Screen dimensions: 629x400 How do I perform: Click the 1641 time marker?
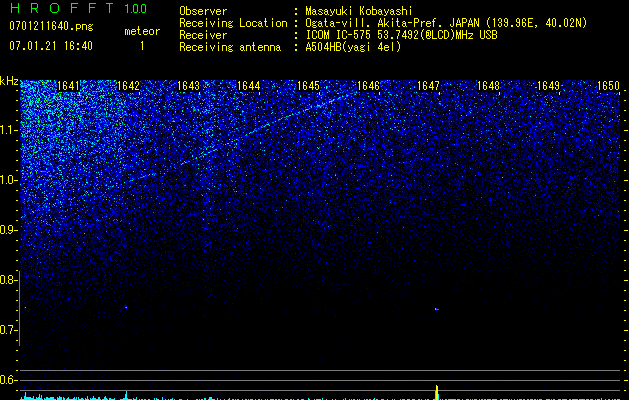(69, 86)
